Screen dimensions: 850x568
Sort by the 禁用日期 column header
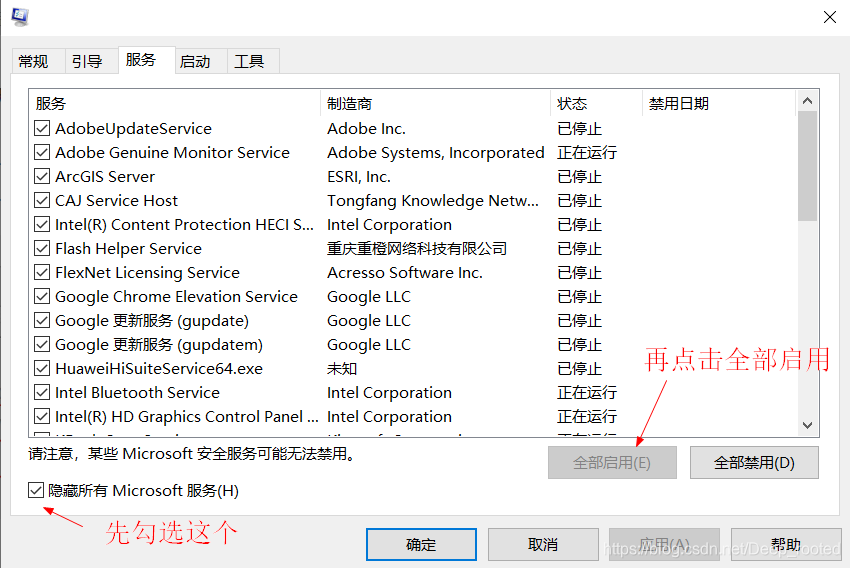(x=719, y=104)
